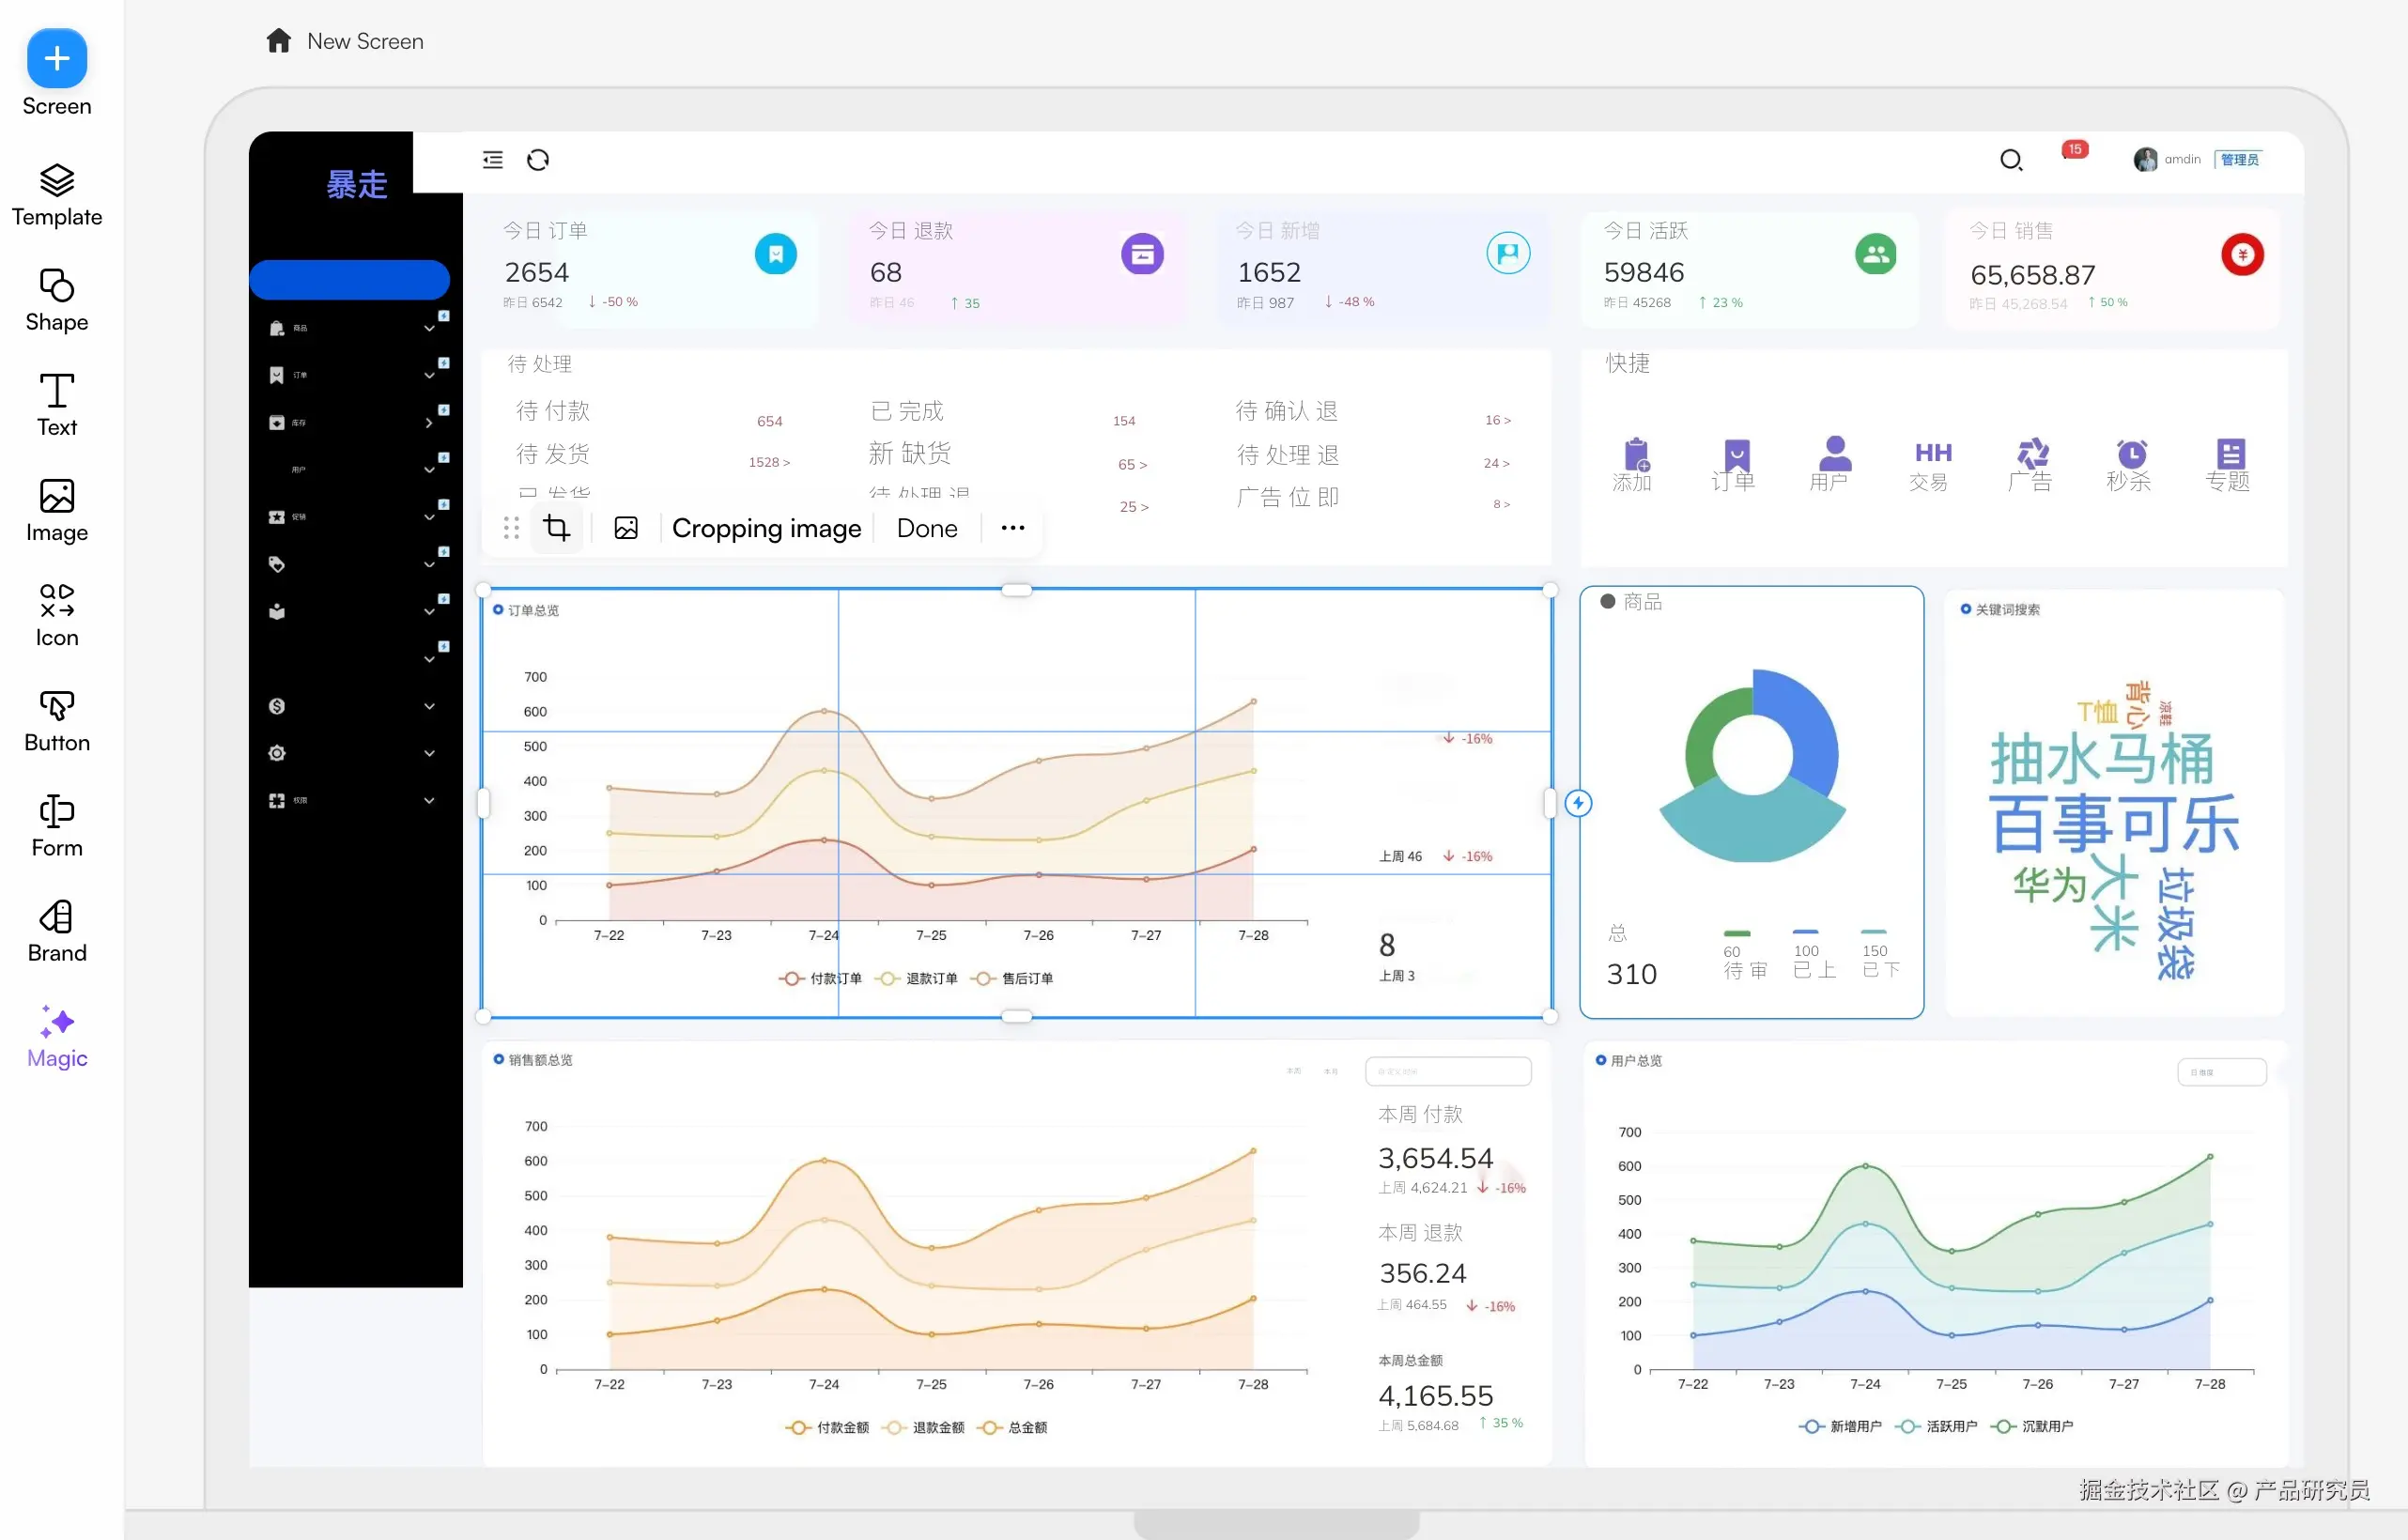This screenshot has height=1540, width=2408.
Task: Click the drag grip dots on floating toolbar
Action: tap(511, 528)
